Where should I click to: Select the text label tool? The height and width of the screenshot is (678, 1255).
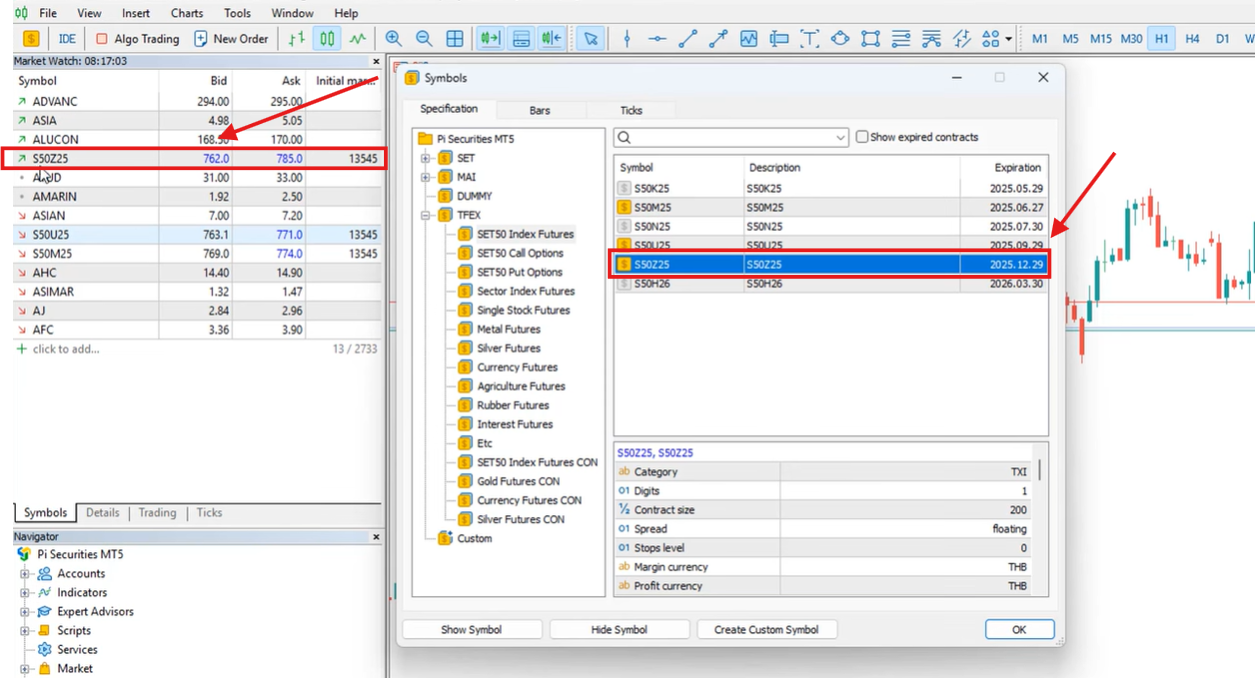[x=810, y=39]
